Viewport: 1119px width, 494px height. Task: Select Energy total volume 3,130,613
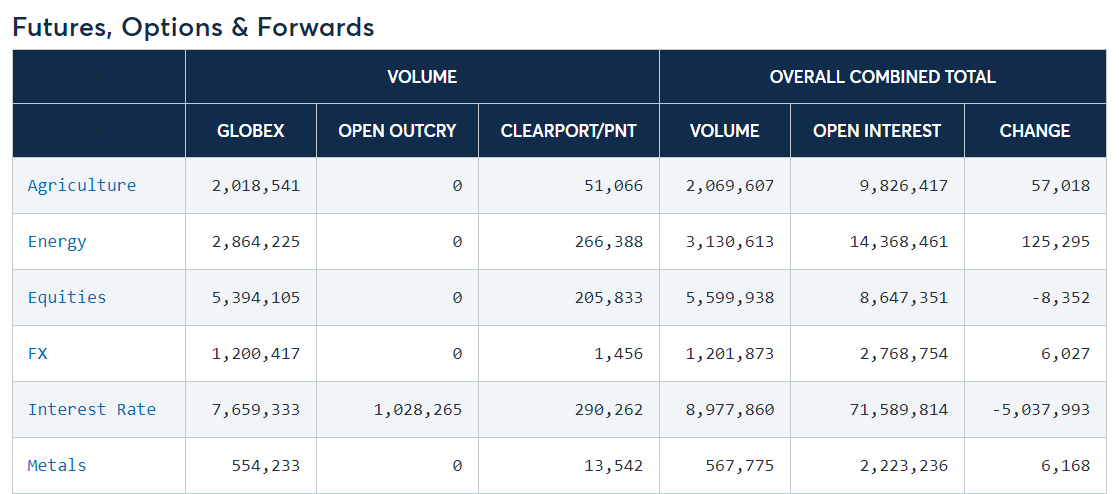729,241
